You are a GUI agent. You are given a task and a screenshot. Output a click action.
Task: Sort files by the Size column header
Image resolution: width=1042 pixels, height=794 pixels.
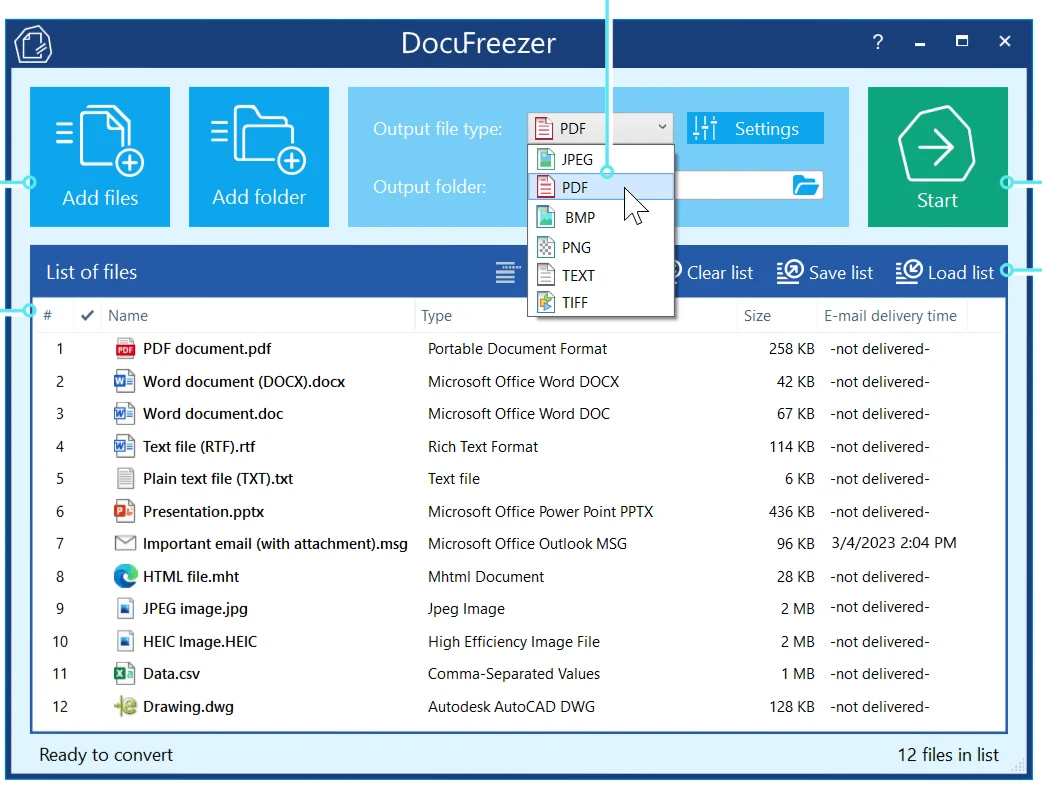click(758, 316)
